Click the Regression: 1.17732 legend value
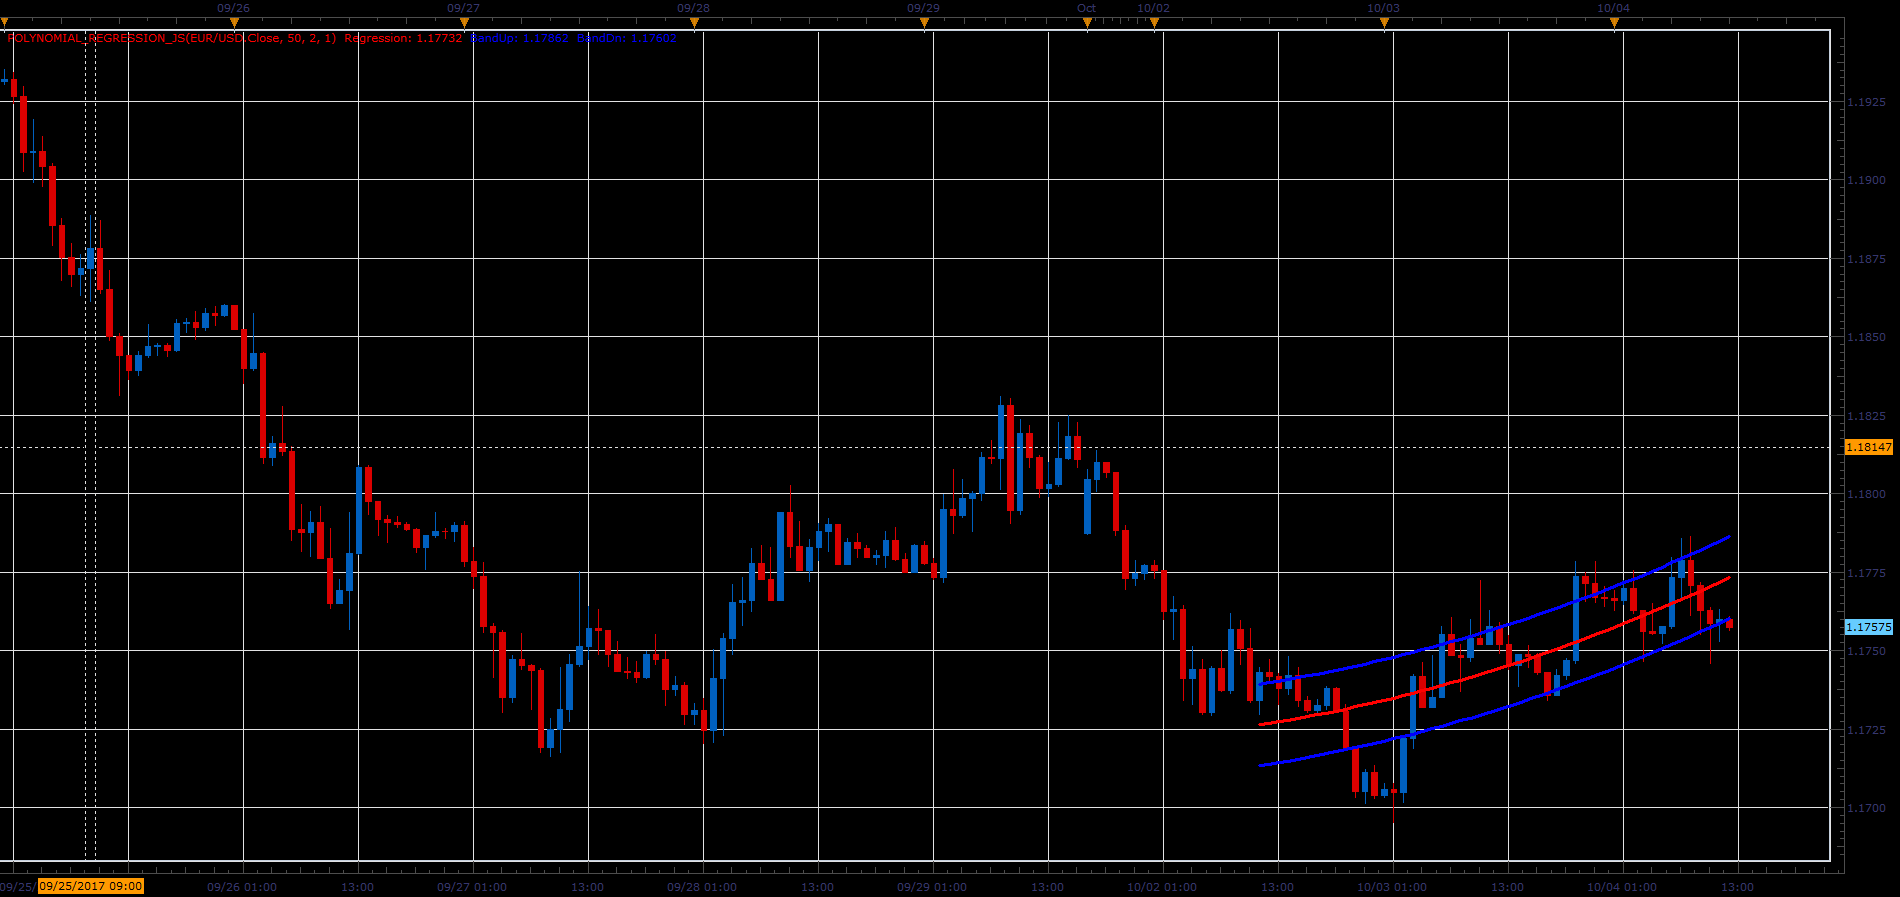This screenshot has height=897, width=1900. 403,38
